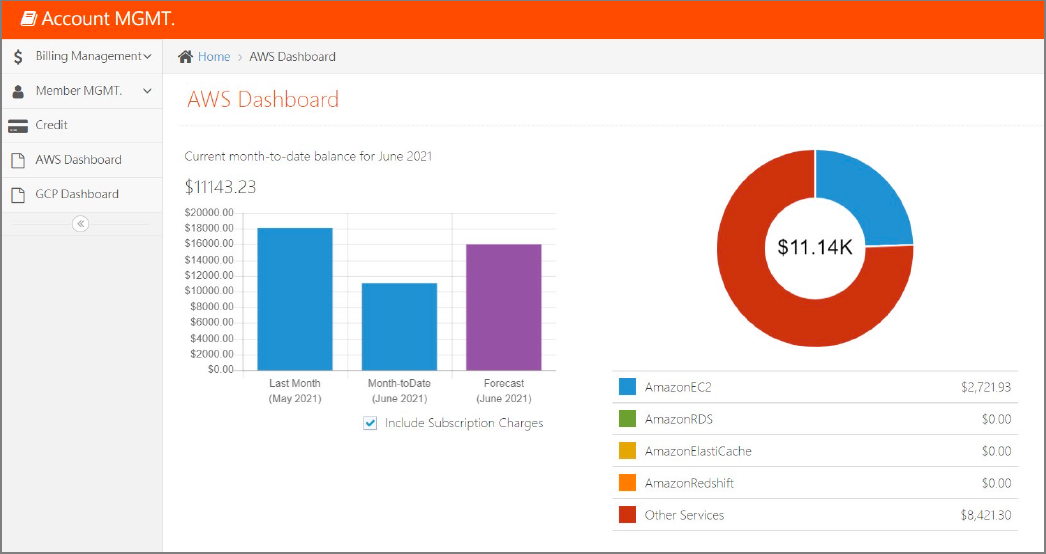Click the book icon beside Account MGMT.
This screenshot has height=554, width=1046.
point(28,19)
